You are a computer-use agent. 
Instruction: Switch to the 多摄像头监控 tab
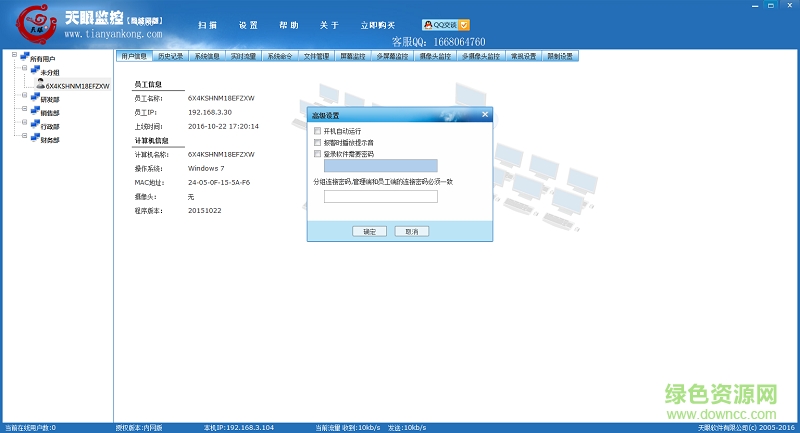(481, 56)
